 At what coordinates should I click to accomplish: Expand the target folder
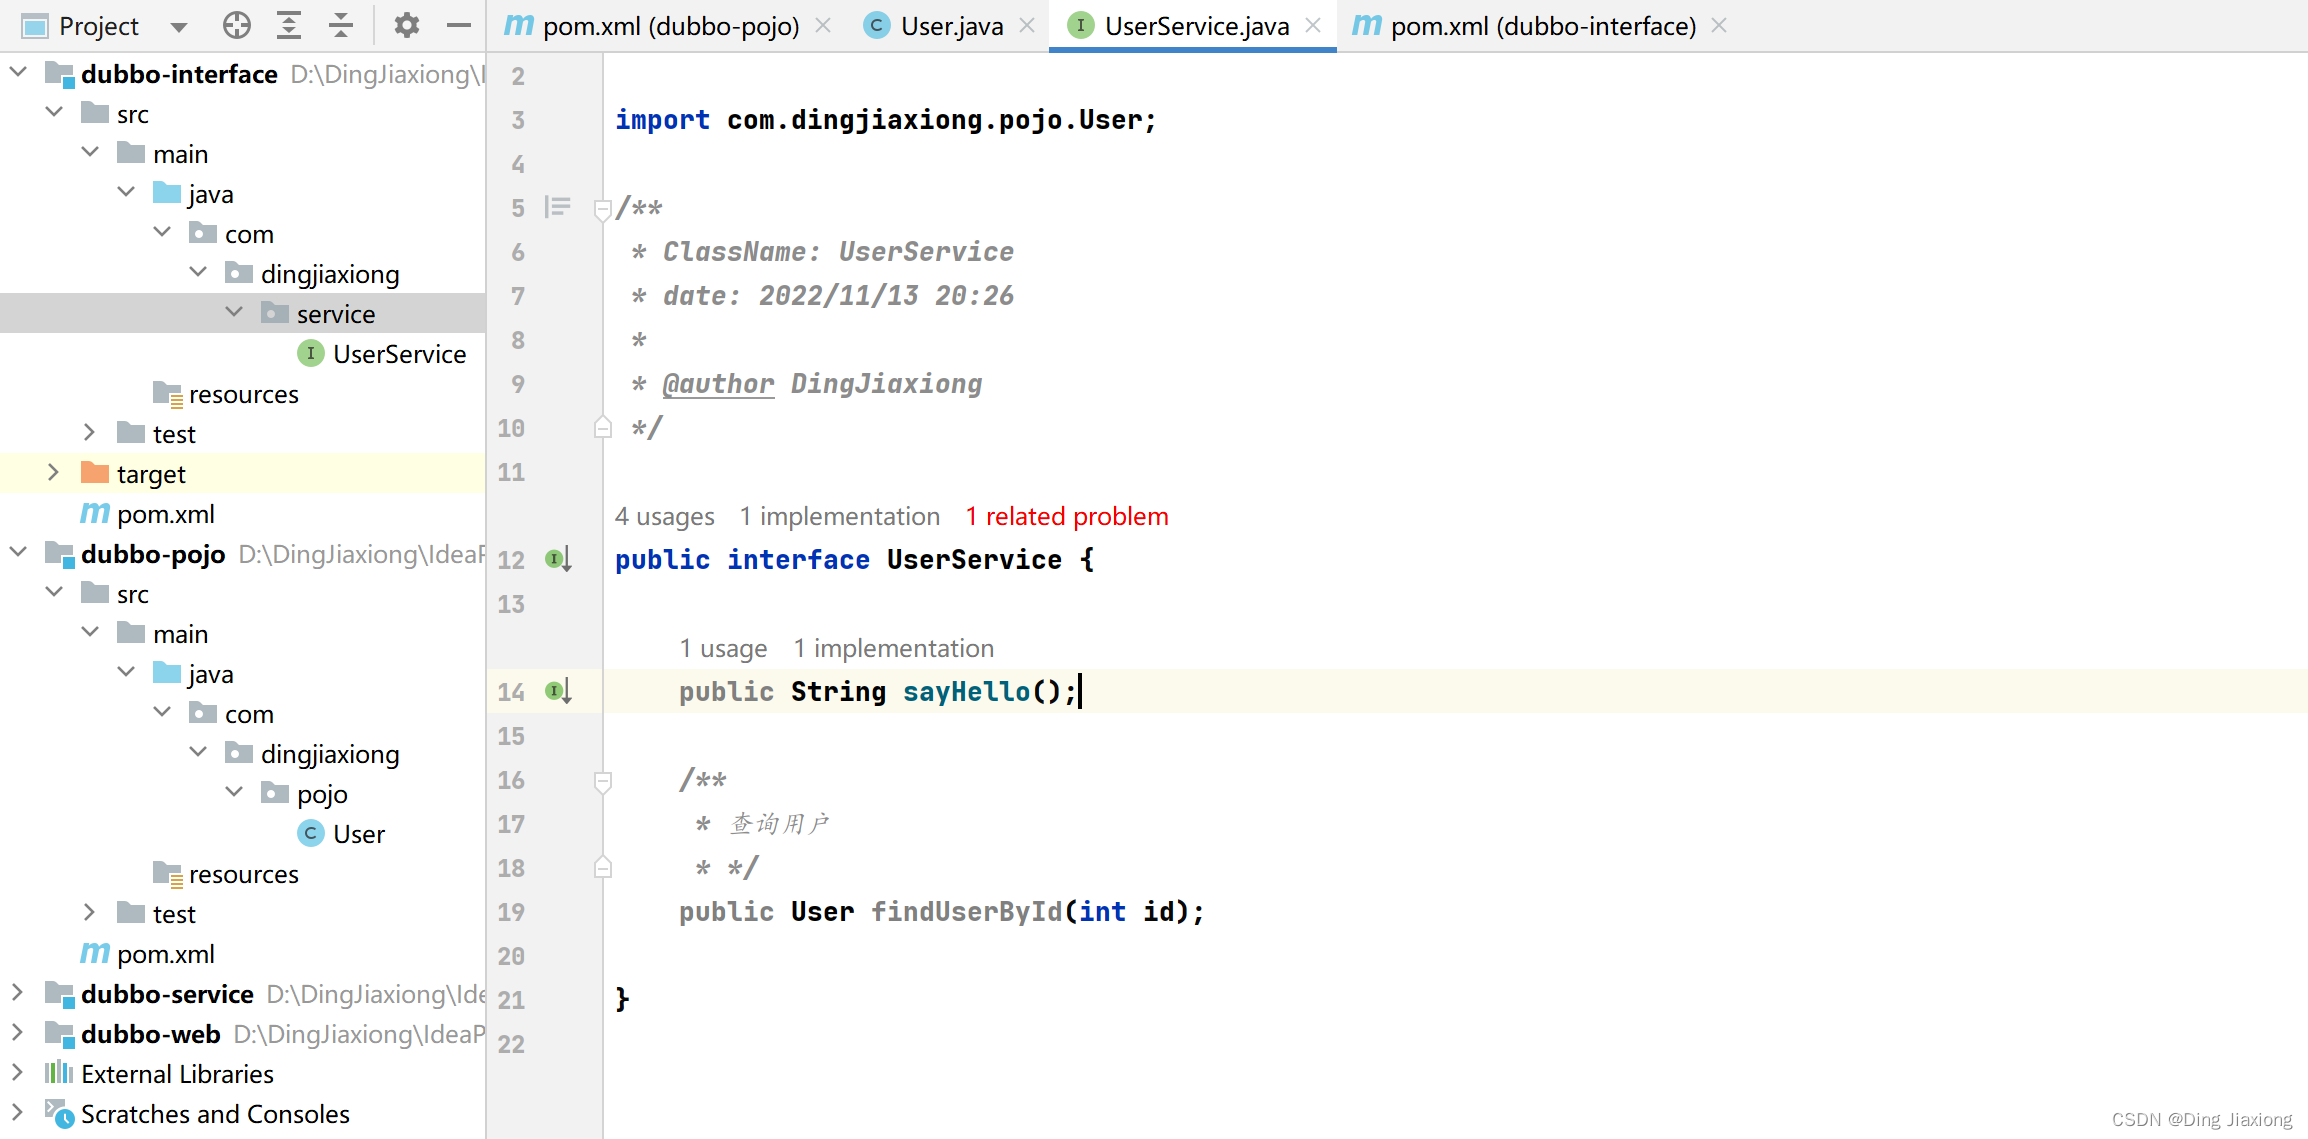54,472
